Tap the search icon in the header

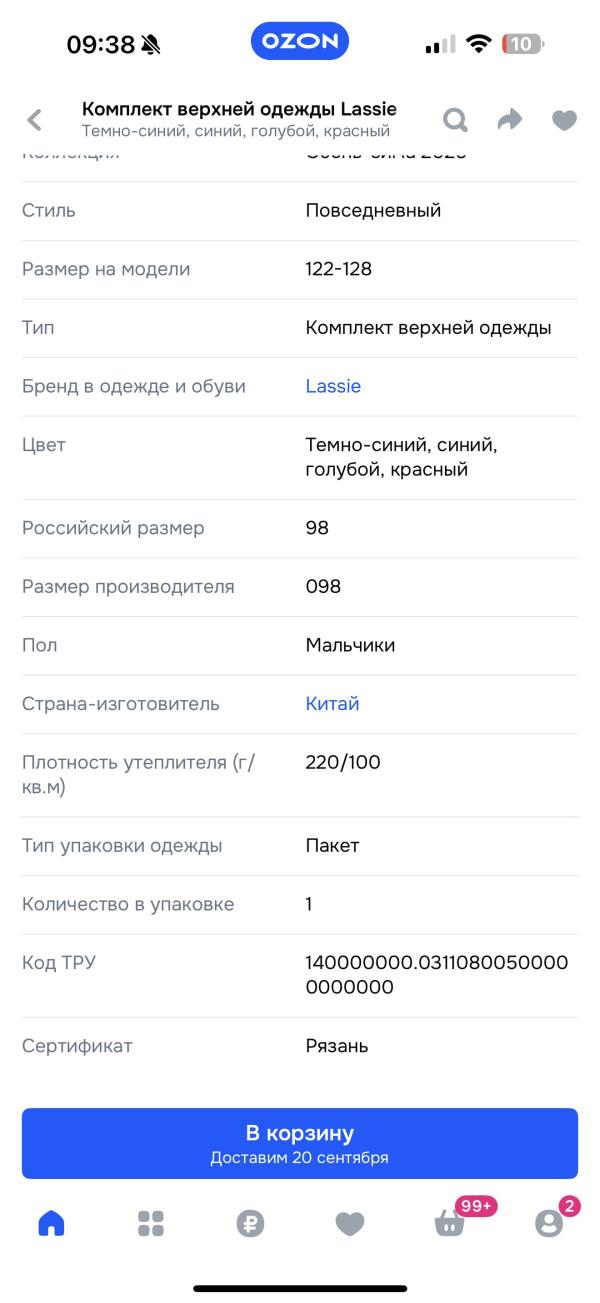[455, 118]
